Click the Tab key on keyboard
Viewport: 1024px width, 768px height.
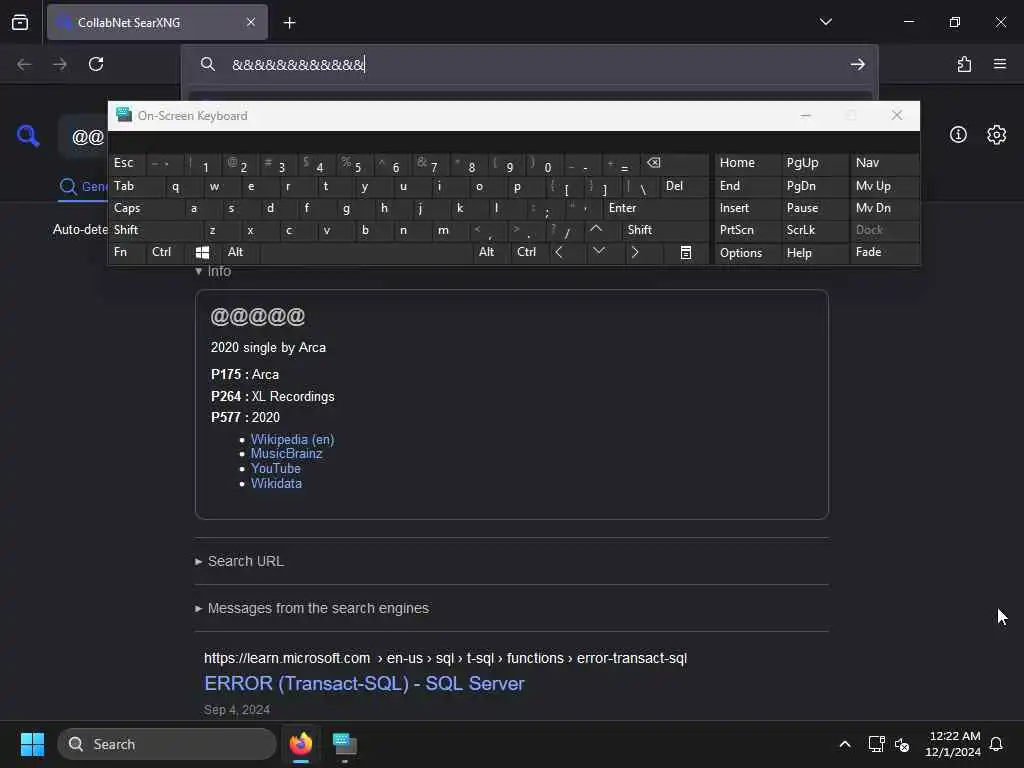[137, 186]
